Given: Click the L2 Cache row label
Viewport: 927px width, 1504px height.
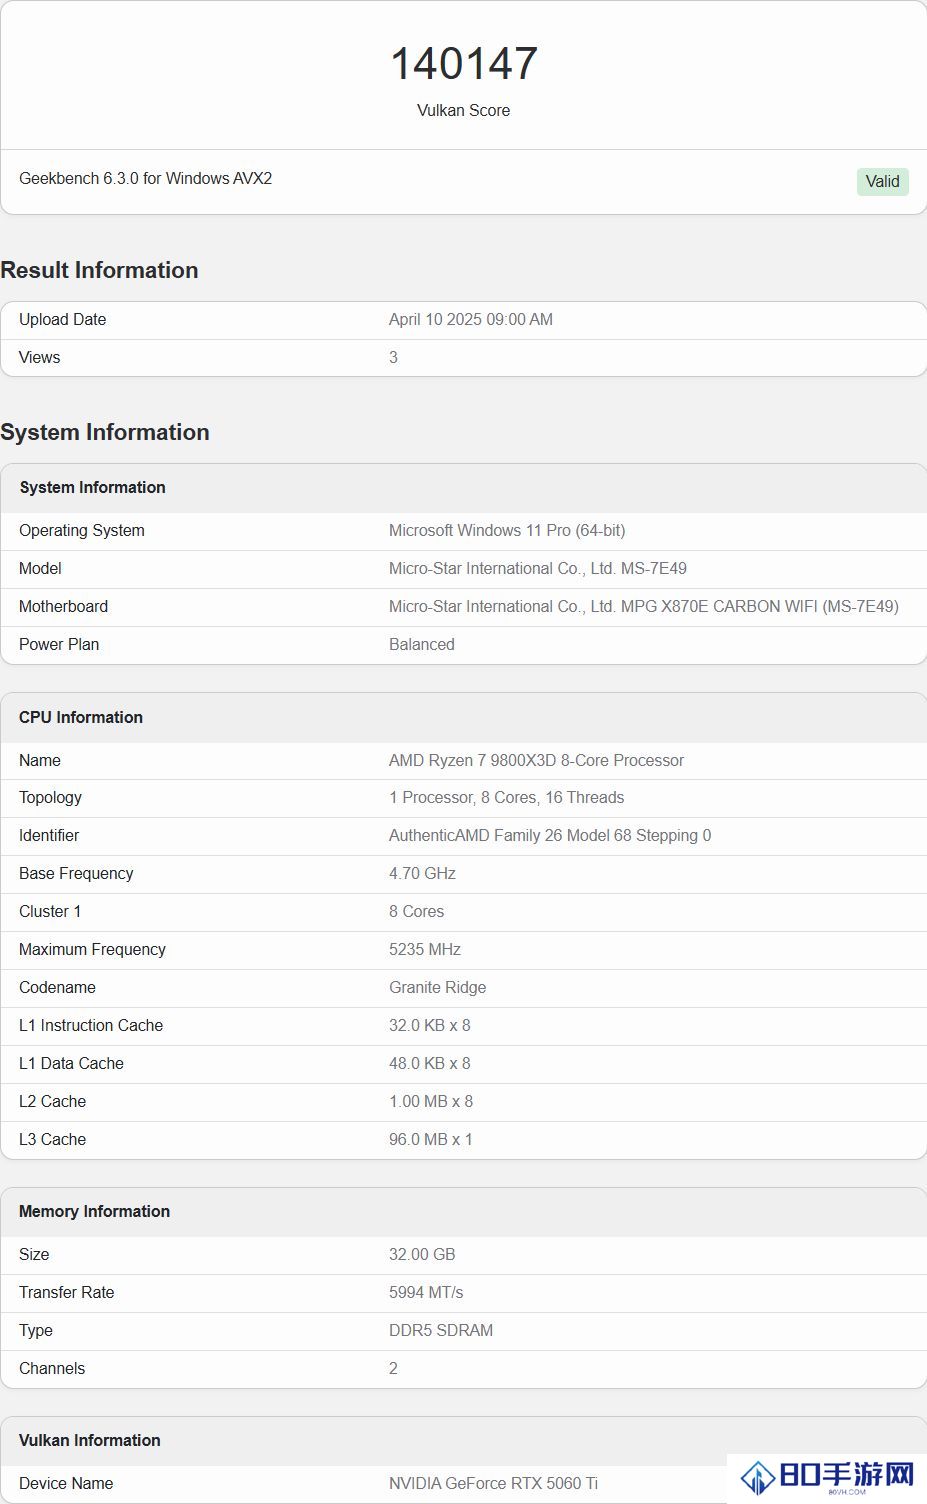Looking at the screenshot, I should 52,1101.
